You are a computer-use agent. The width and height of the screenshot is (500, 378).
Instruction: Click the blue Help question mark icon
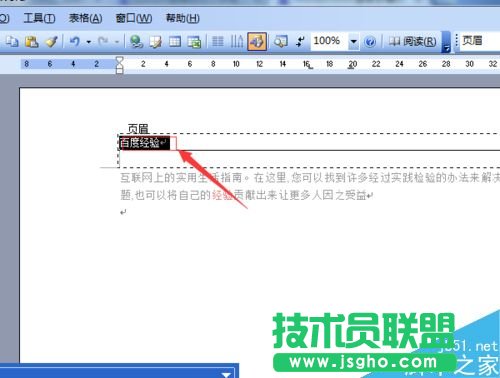coord(370,42)
